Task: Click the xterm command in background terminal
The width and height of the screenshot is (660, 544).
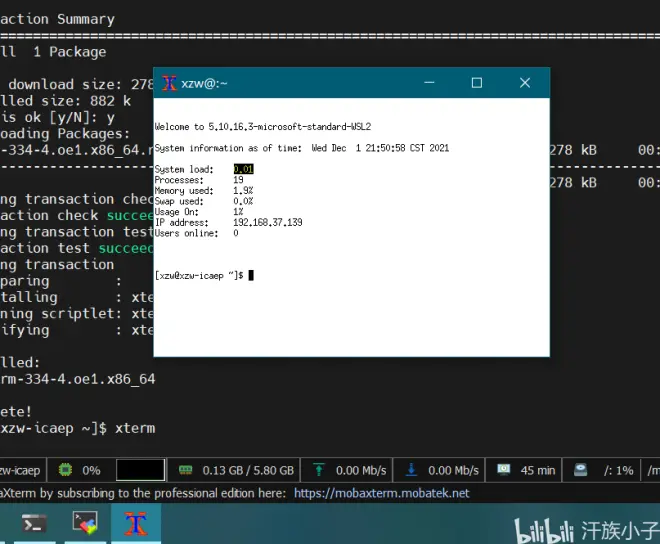Action: pos(135,428)
